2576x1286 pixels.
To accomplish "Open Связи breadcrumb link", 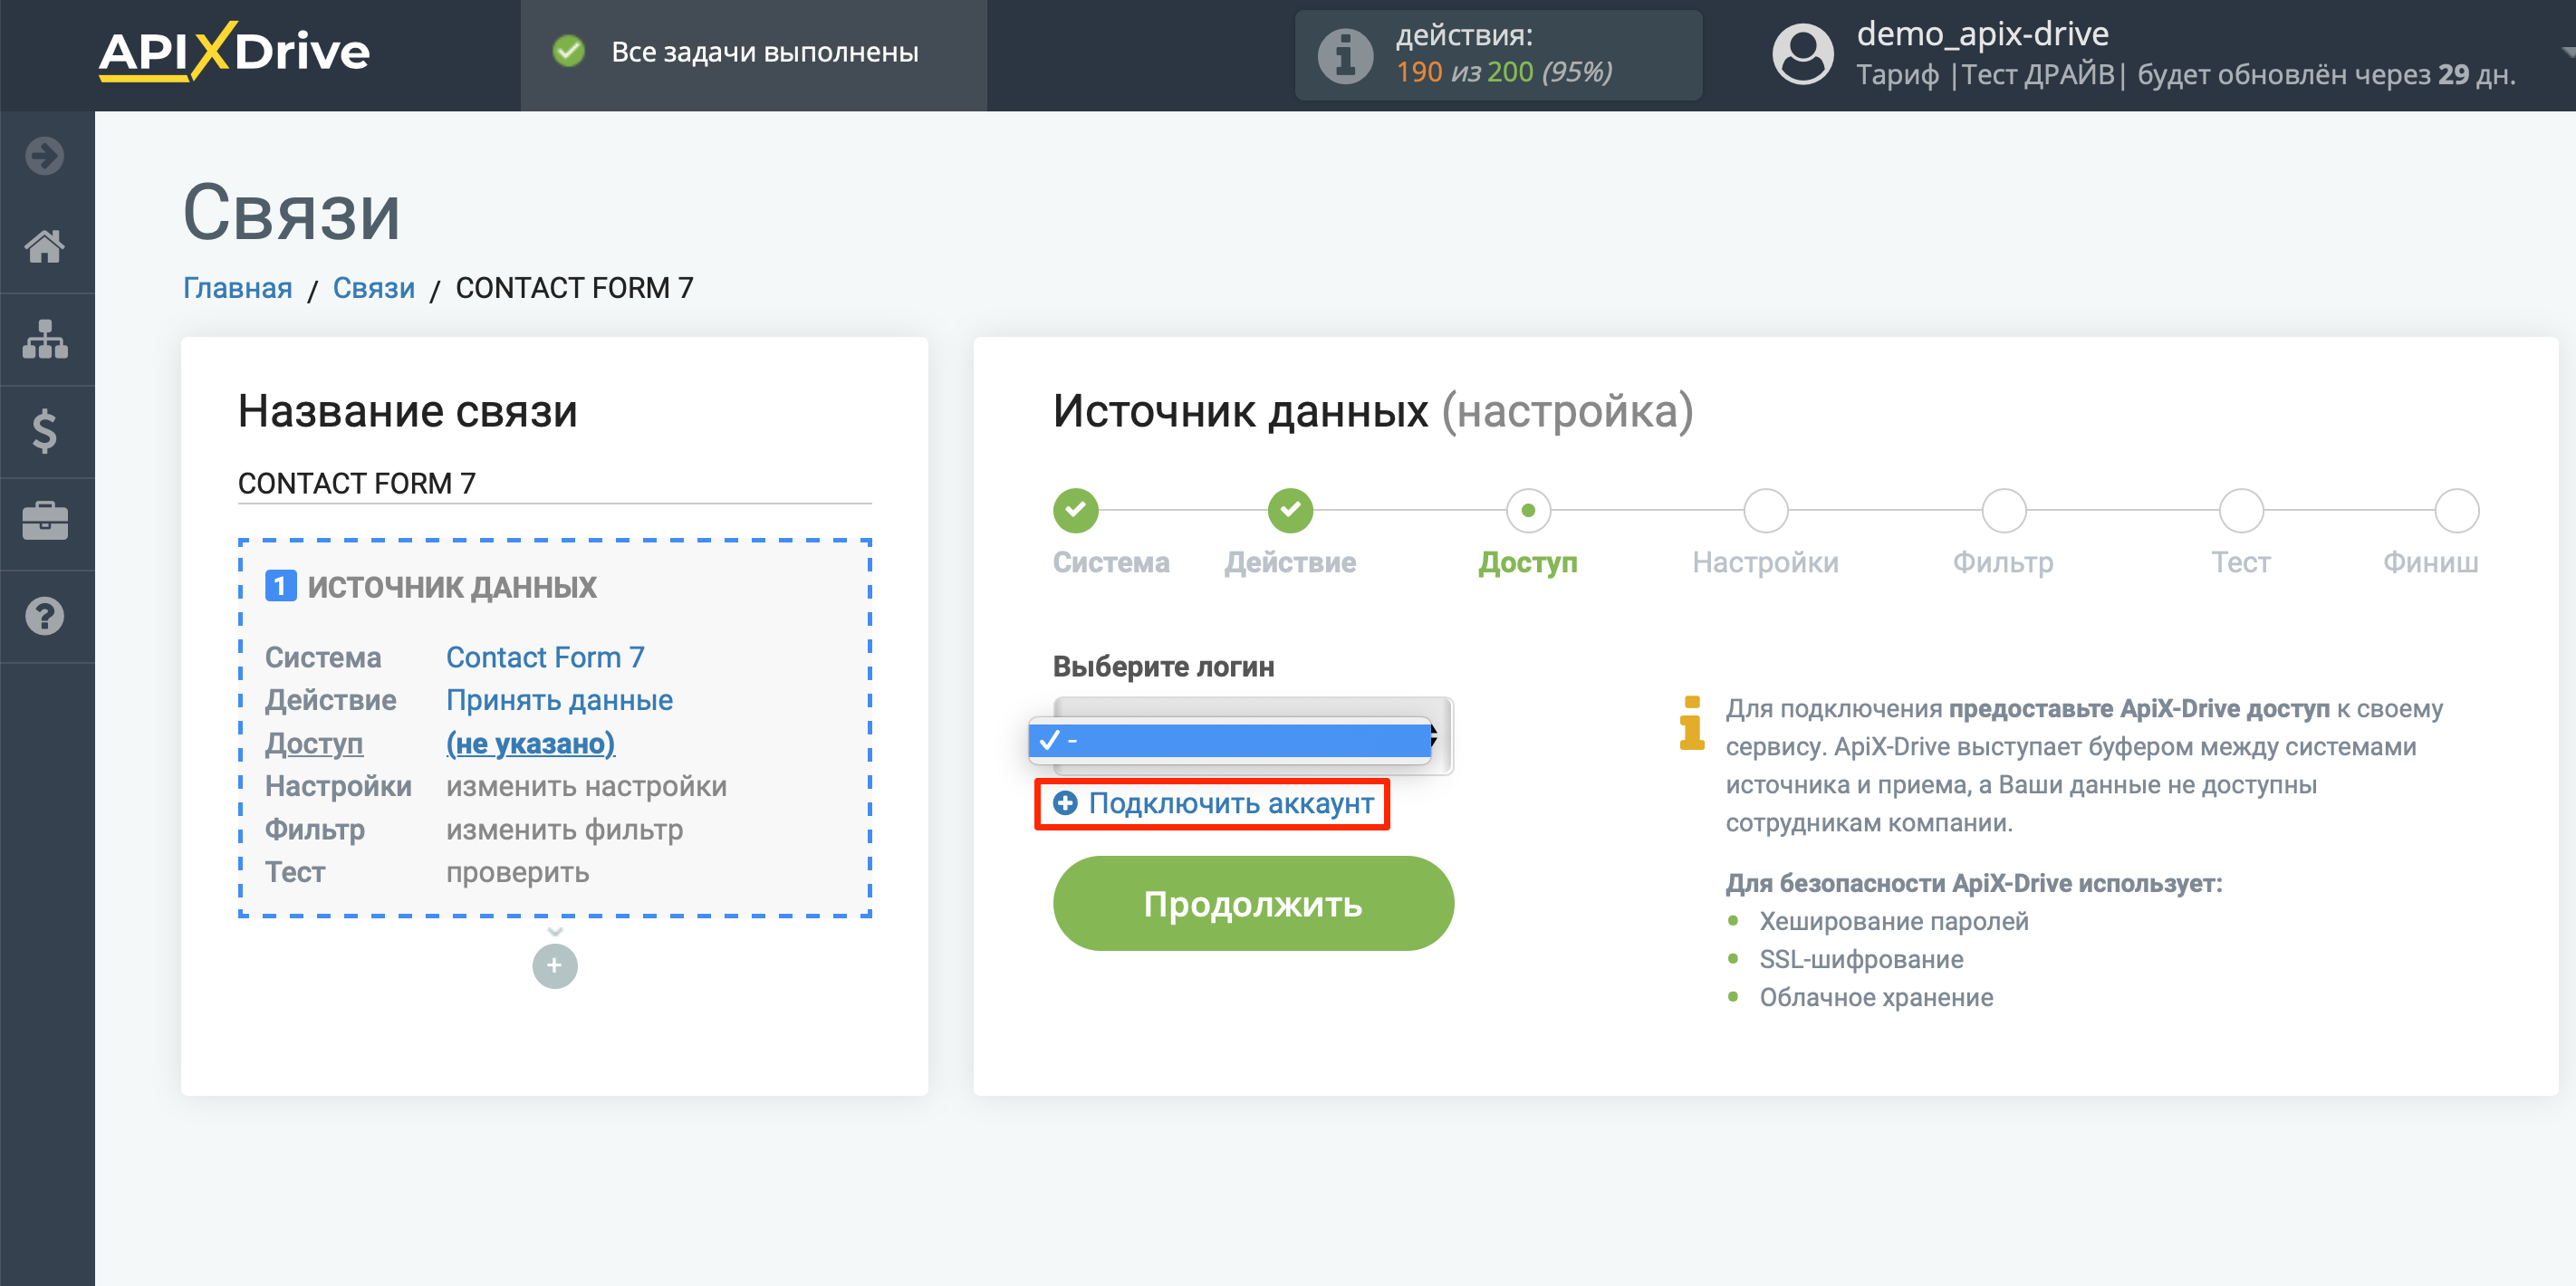I will pyautogui.click(x=374, y=288).
